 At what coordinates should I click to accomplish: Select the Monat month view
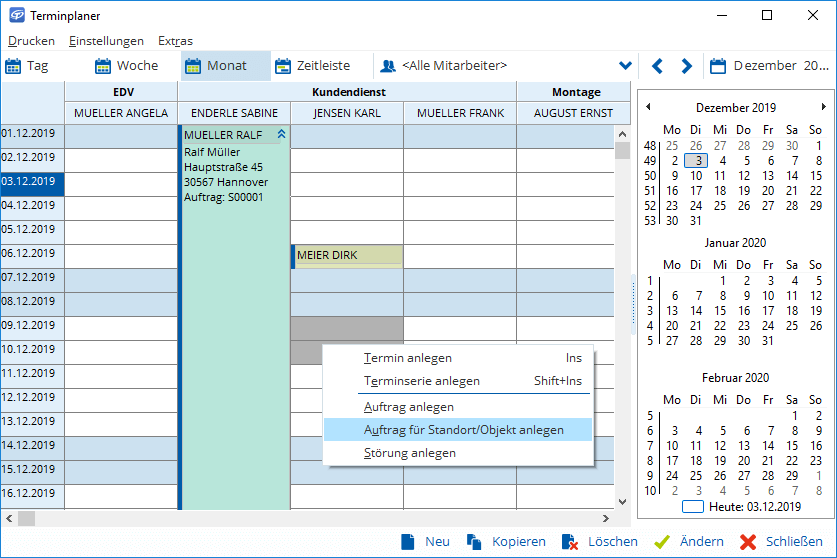pyautogui.click(x=215, y=66)
